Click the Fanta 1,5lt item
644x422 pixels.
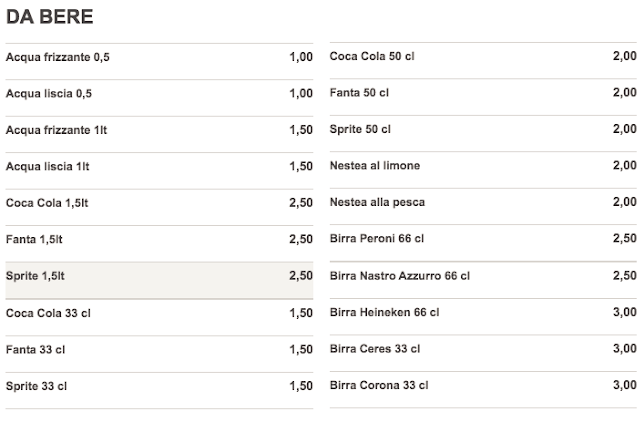pos(34,240)
